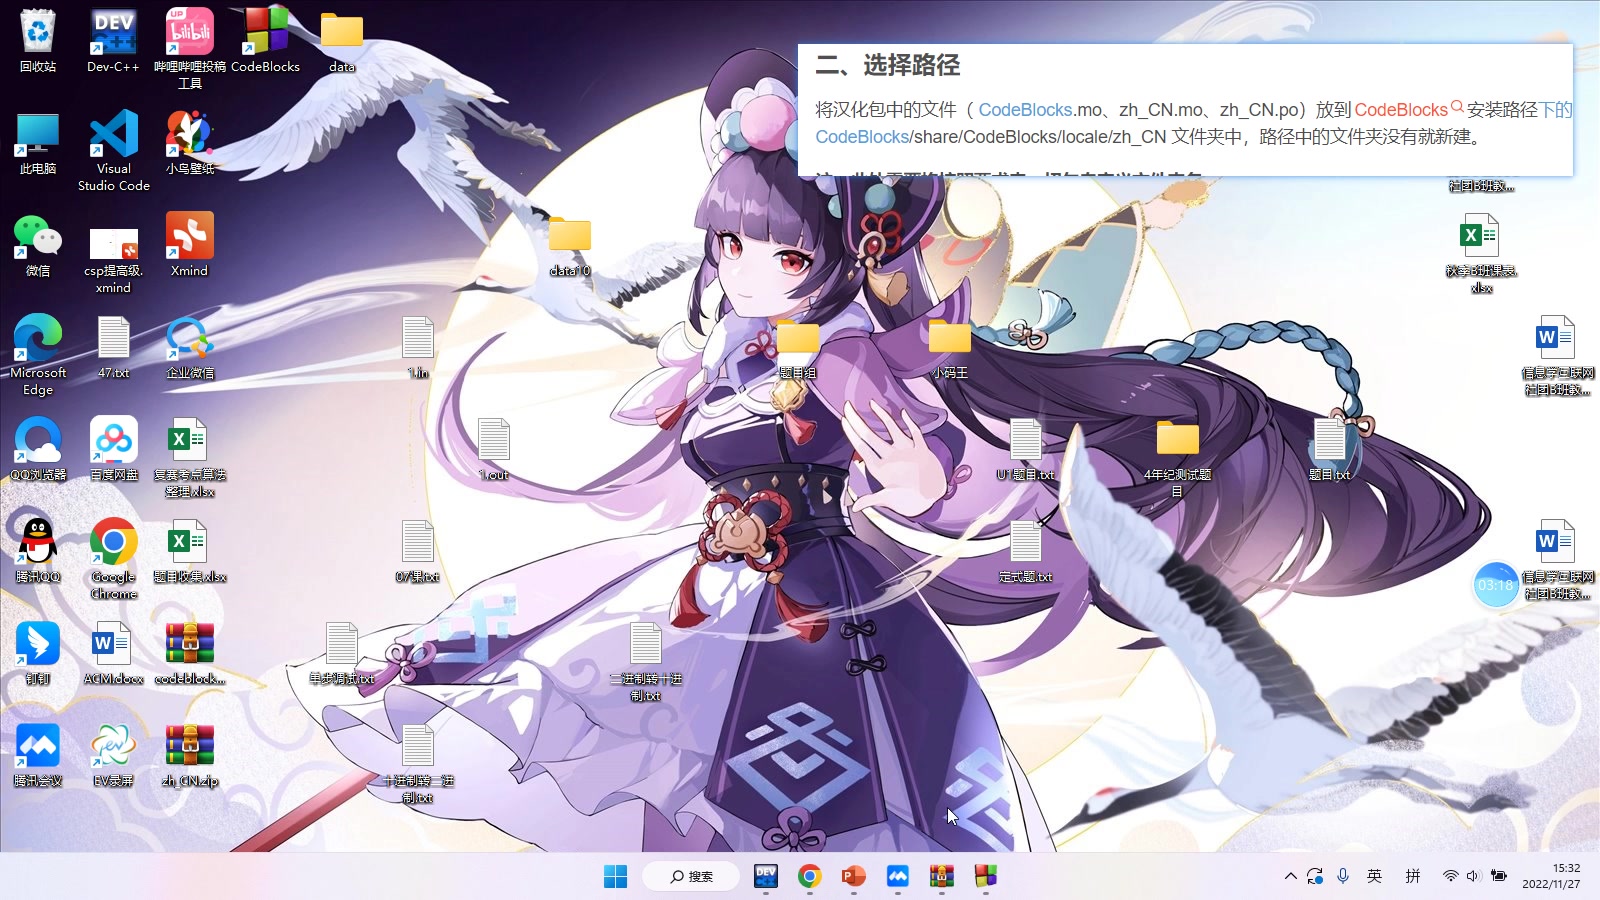Click the microphone tray icon
Viewport: 1600px width, 900px height.
[x=1343, y=876]
